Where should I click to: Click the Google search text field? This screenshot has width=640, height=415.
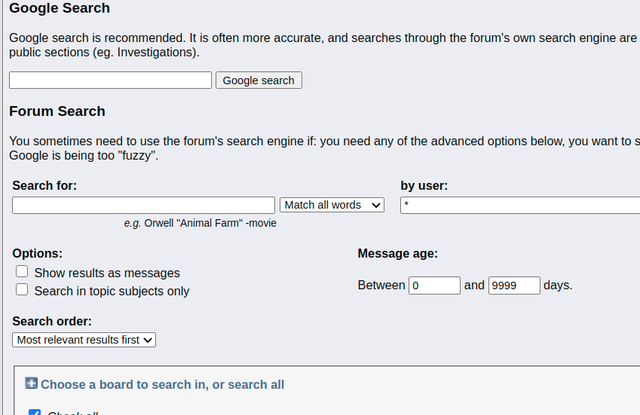click(x=111, y=80)
